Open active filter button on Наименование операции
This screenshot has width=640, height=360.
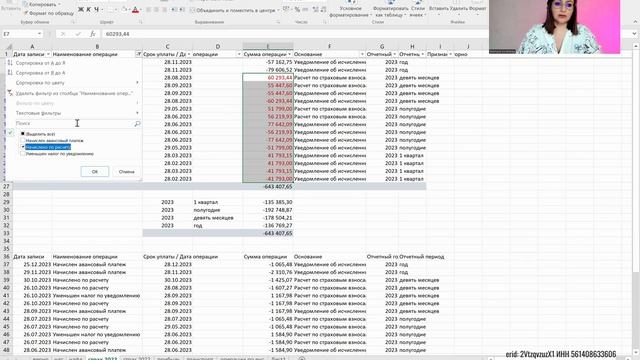(x=138, y=54)
